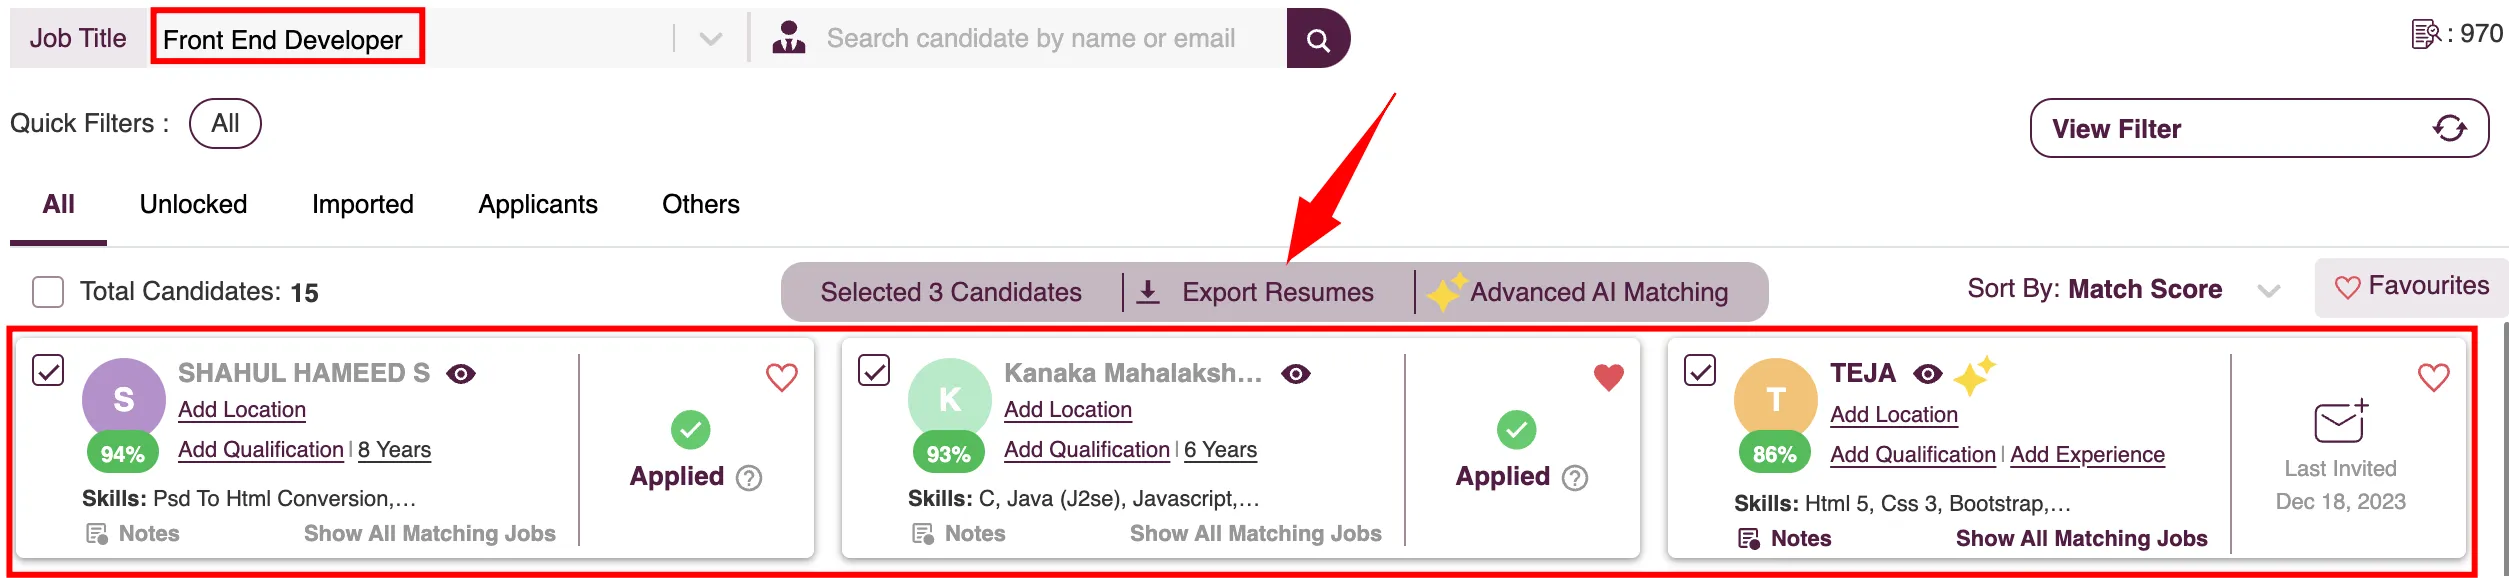Favourite SHAHUL HAMEED S with heart icon
The width and height of the screenshot is (2509, 578).
781,377
